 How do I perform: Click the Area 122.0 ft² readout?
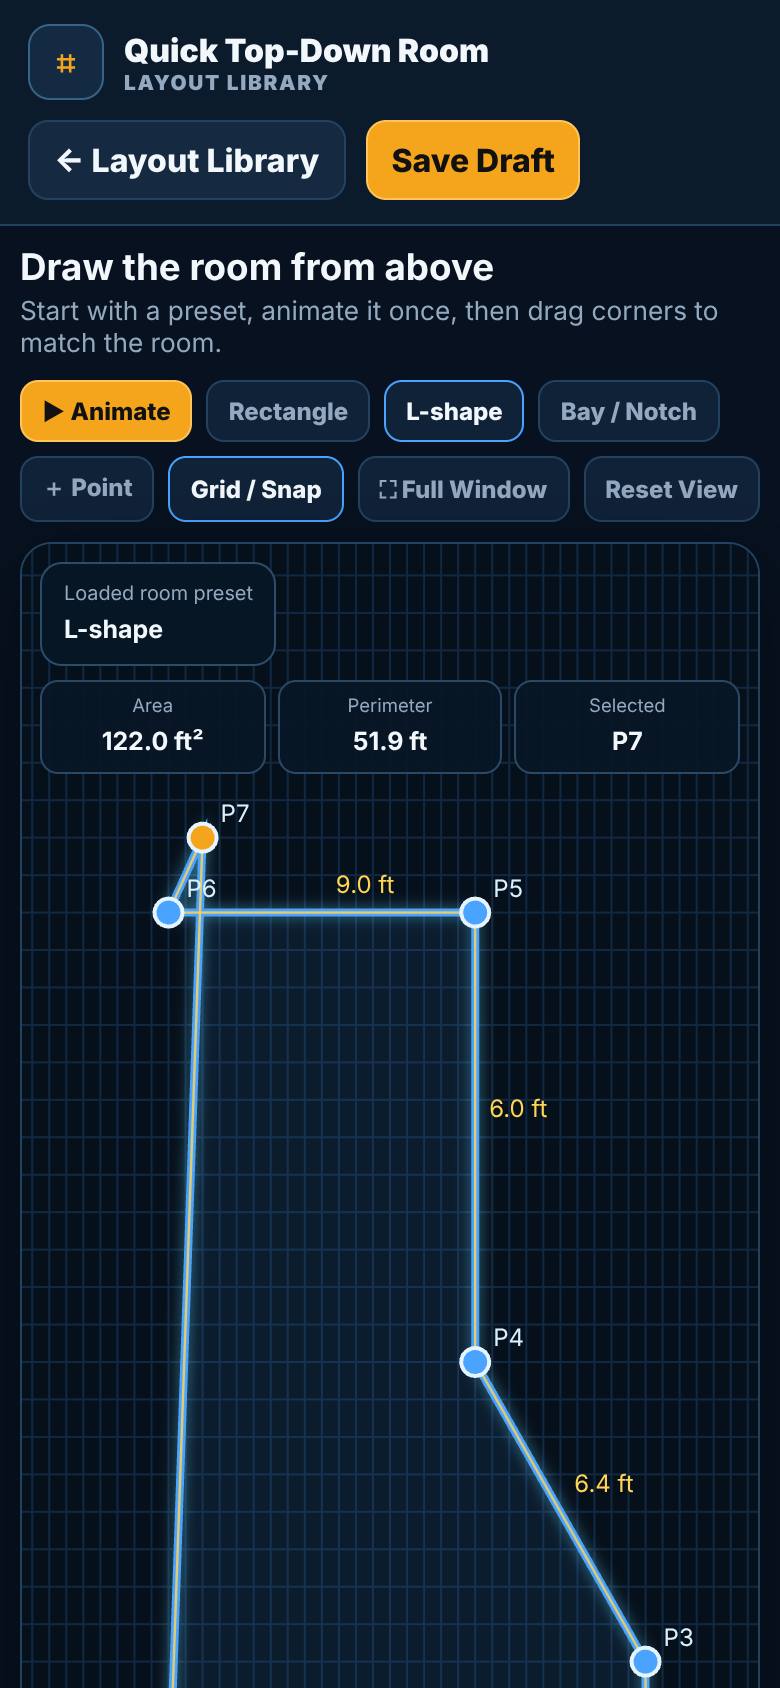153,727
